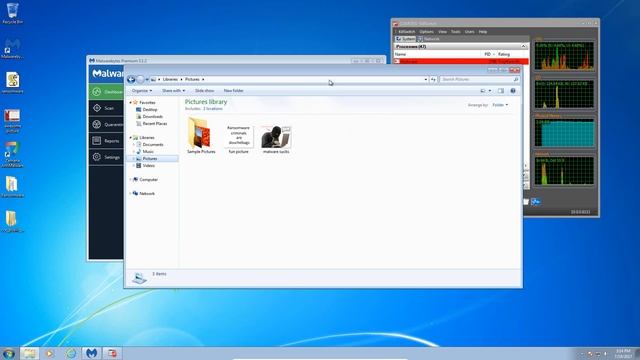Open the Organize dropdown menu
Screen dimensions: 640x360
click(142, 91)
